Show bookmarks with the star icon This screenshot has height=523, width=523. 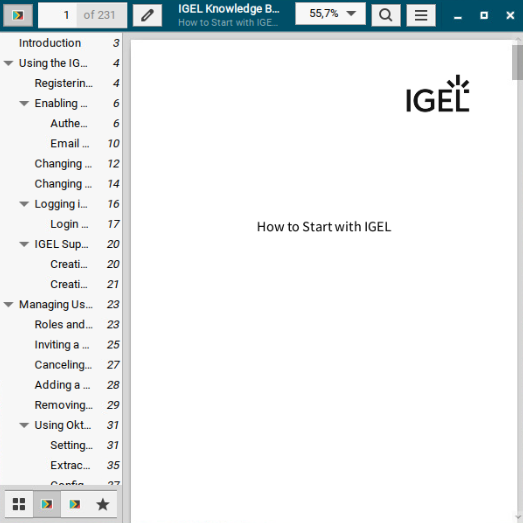pos(103,504)
